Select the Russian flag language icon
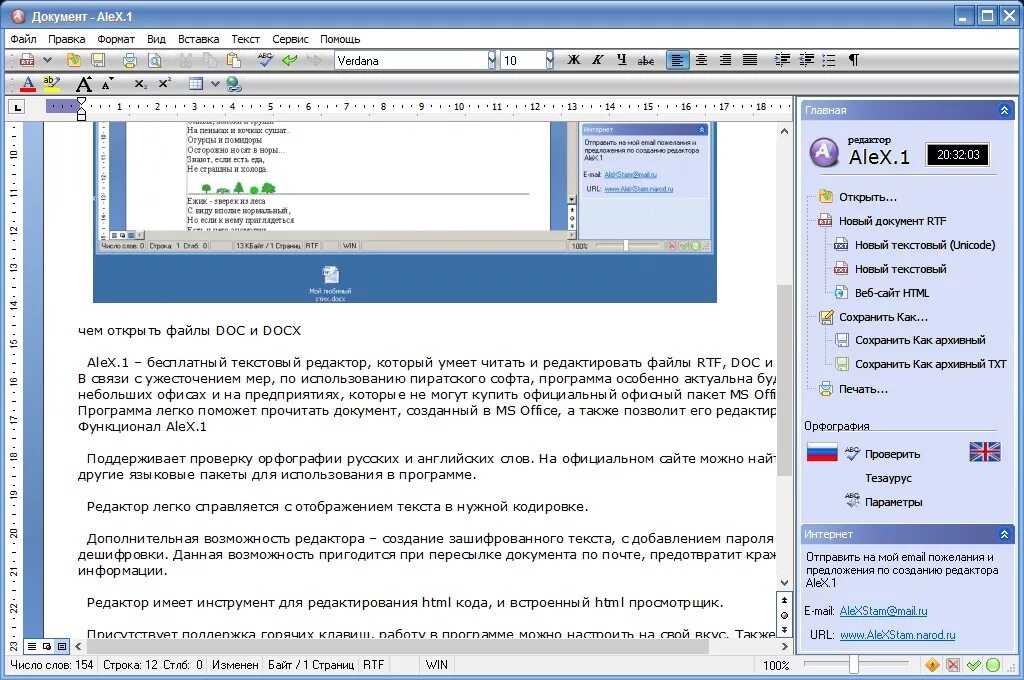1024x680 pixels. 822,452
